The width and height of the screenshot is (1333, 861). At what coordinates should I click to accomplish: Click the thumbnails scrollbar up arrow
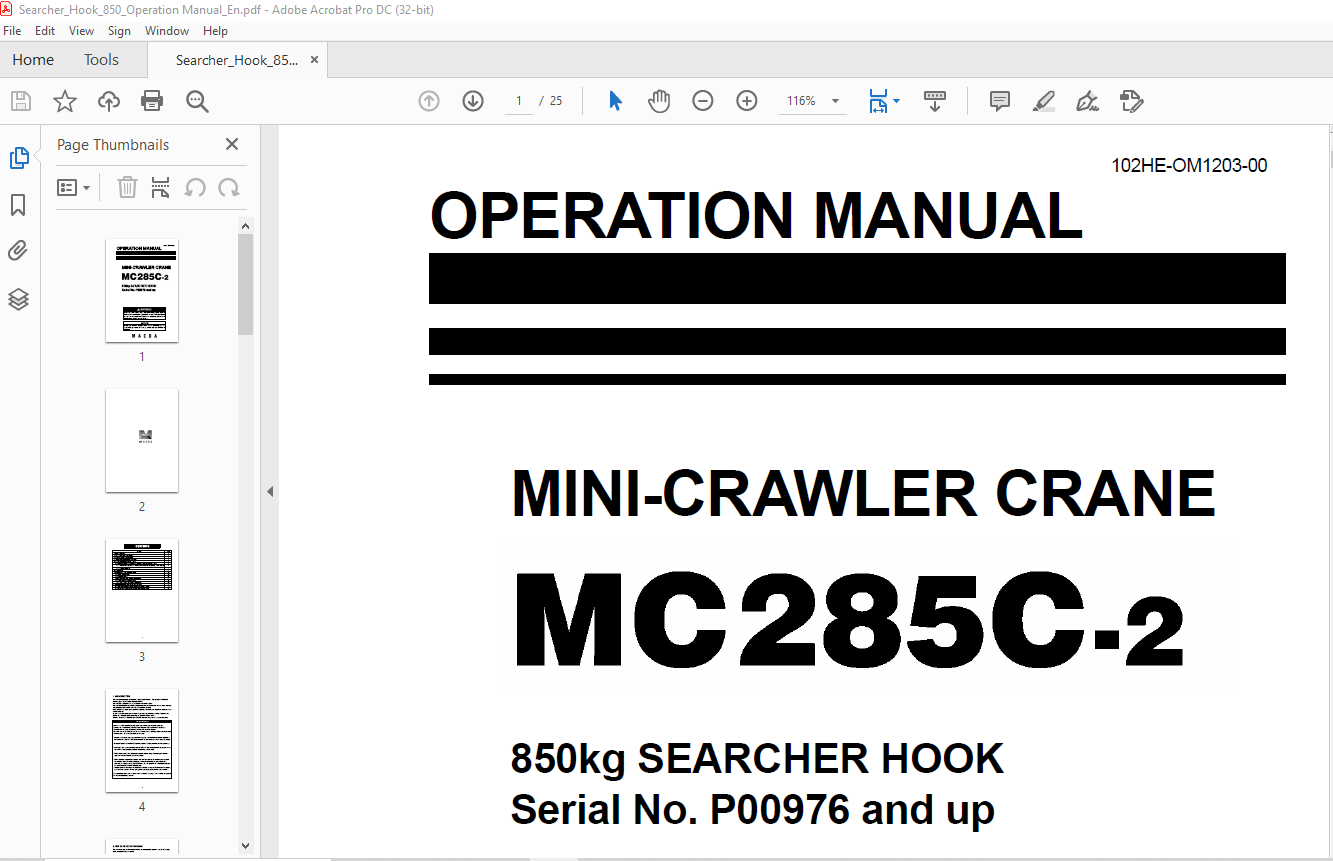pyautogui.click(x=246, y=226)
